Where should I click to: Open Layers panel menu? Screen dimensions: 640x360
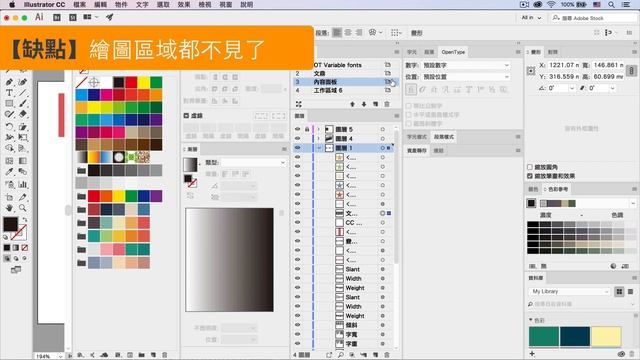pyautogui.click(x=396, y=116)
